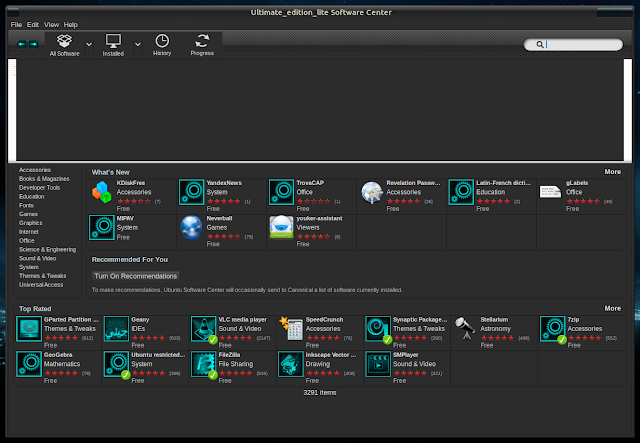Click the 3291 items count

click(x=320, y=392)
